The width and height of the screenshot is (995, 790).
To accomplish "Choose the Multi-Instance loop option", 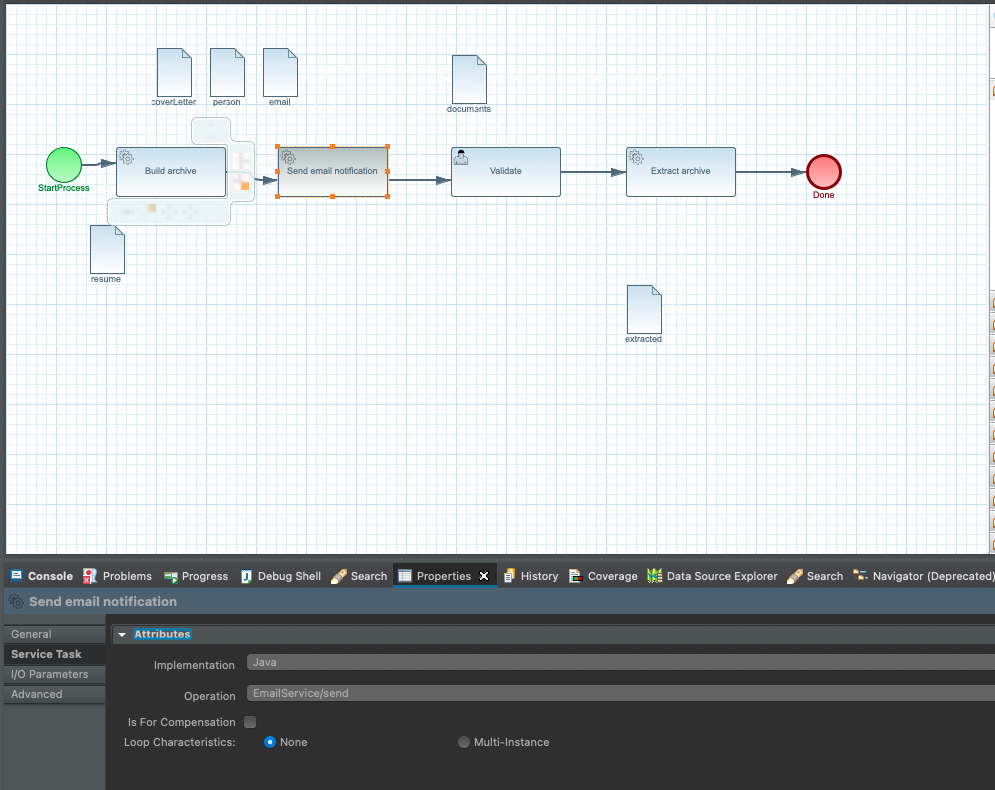I will click(464, 742).
